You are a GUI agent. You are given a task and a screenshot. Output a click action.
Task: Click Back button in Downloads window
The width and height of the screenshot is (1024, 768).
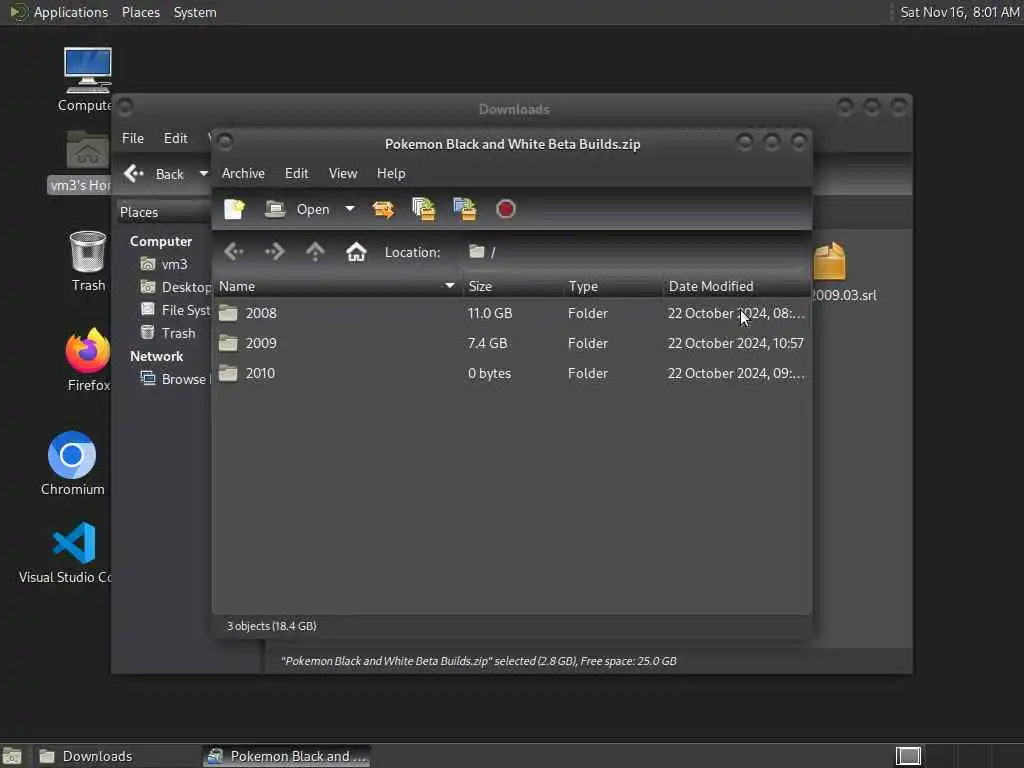click(x=155, y=174)
